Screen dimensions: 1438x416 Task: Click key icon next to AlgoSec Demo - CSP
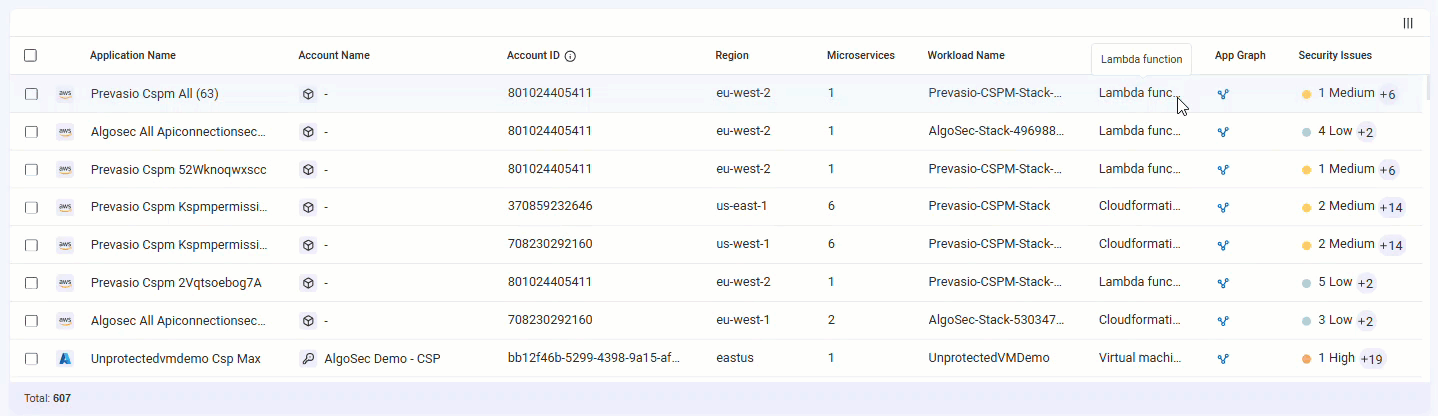pos(308,358)
